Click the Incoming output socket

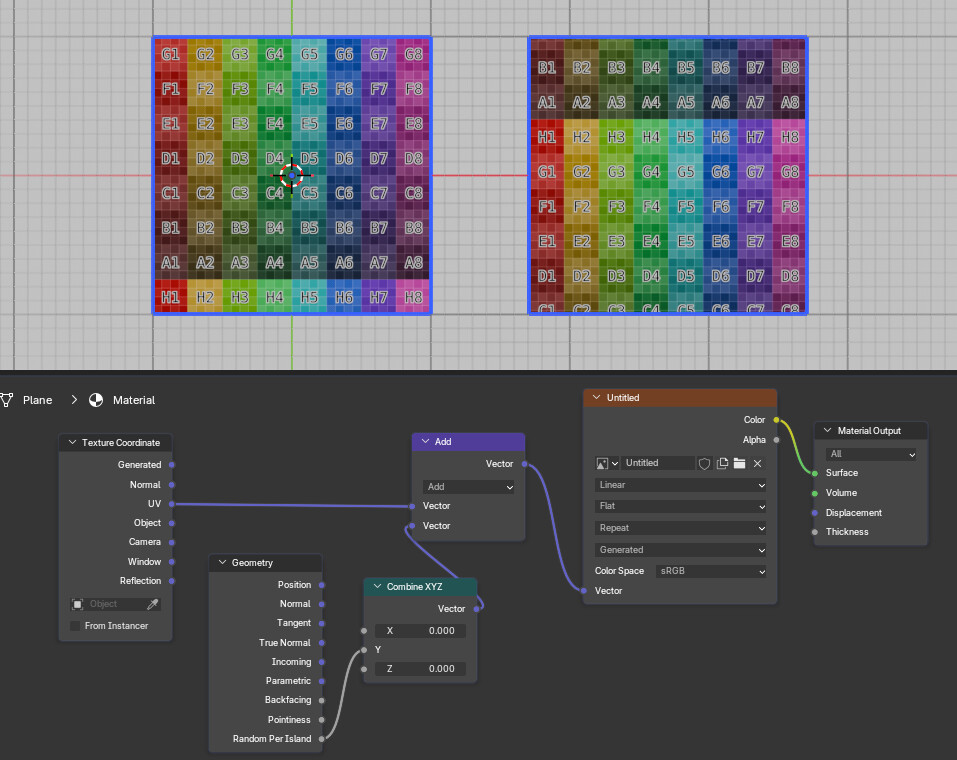point(322,662)
